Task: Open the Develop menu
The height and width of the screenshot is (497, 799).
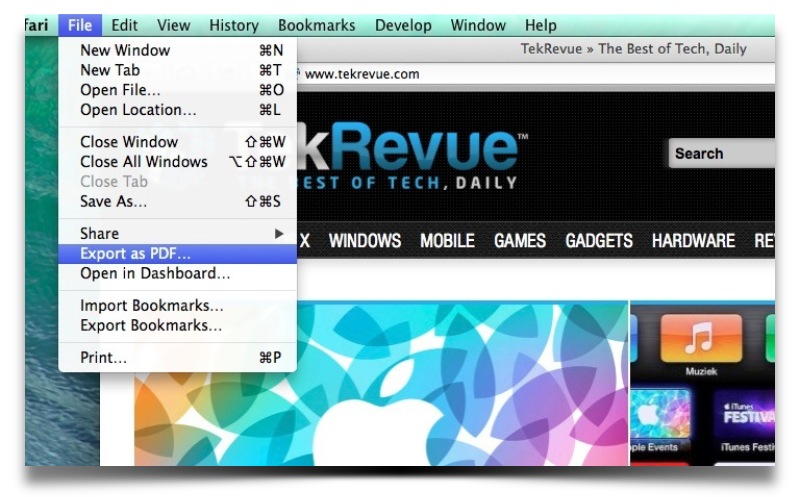Action: pyautogui.click(x=403, y=25)
